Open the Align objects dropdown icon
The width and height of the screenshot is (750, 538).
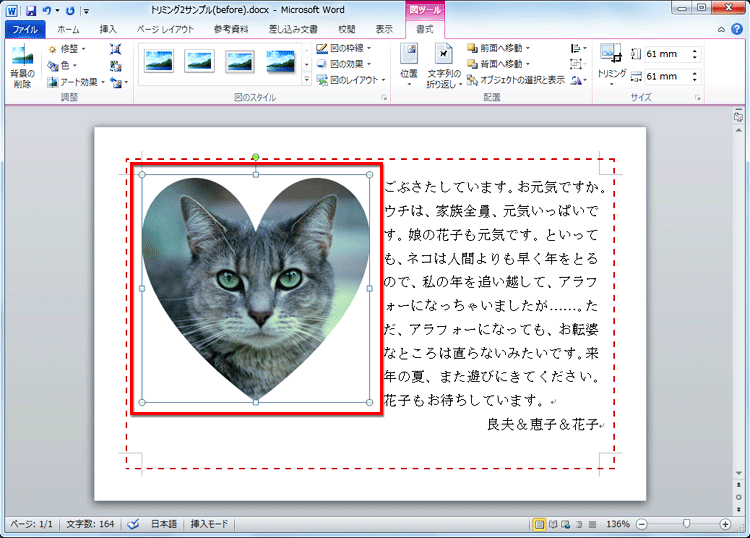point(578,48)
